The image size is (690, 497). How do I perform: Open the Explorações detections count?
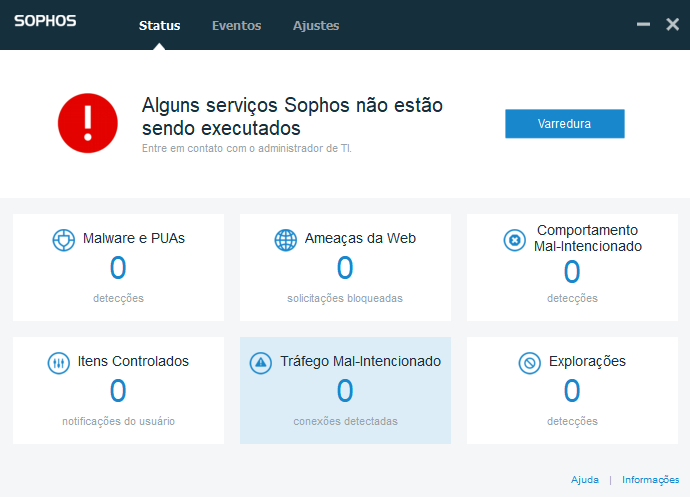click(x=572, y=390)
